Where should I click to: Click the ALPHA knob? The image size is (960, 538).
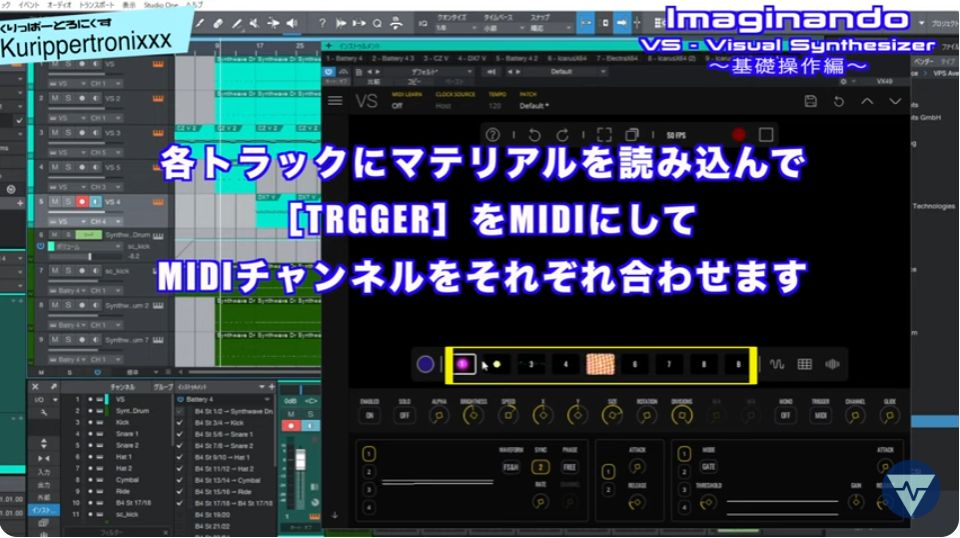pyautogui.click(x=438, y=416)
